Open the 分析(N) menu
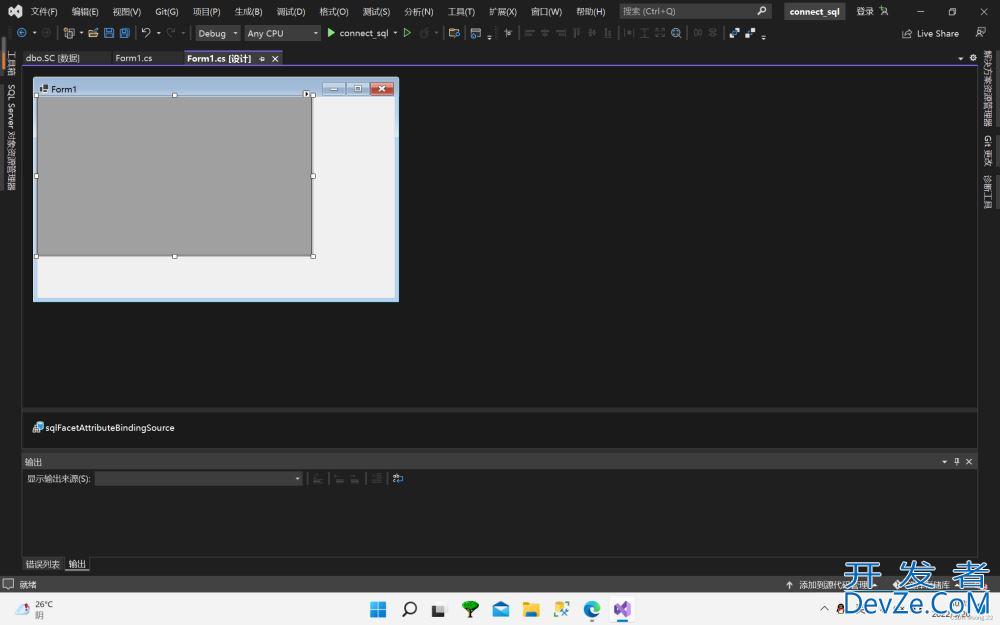This screenshot has height=625, width=1000. [418, 11]
